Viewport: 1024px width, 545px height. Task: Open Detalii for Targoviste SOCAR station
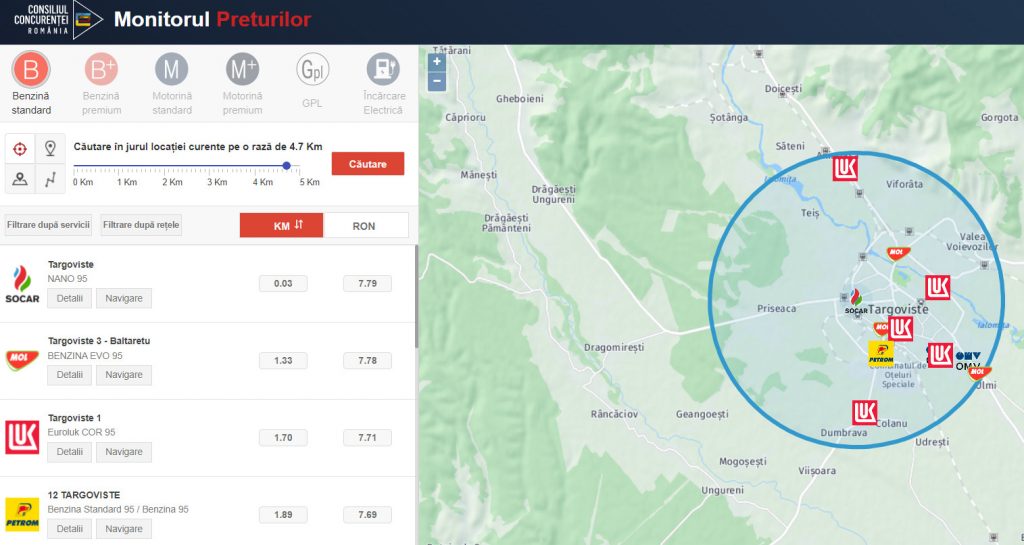(x=70, y=298)
